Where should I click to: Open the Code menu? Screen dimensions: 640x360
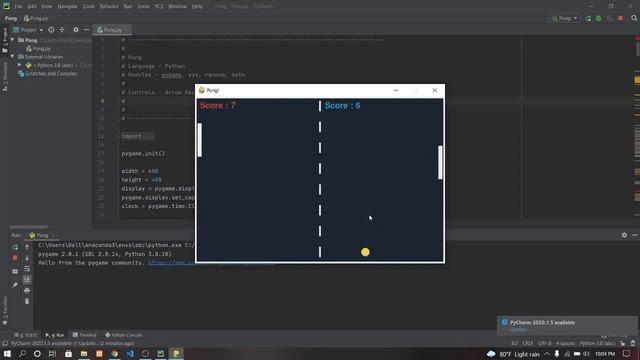point(89,7)
